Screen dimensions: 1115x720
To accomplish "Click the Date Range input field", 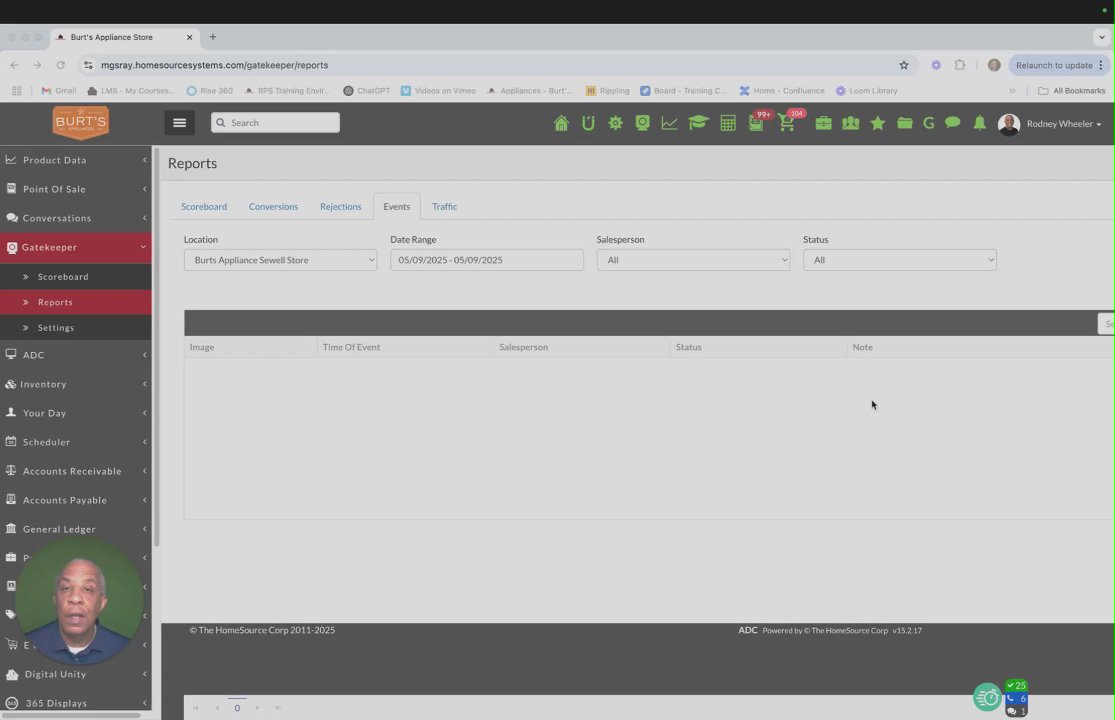I will pyautogui.click(x=487, y=260).
